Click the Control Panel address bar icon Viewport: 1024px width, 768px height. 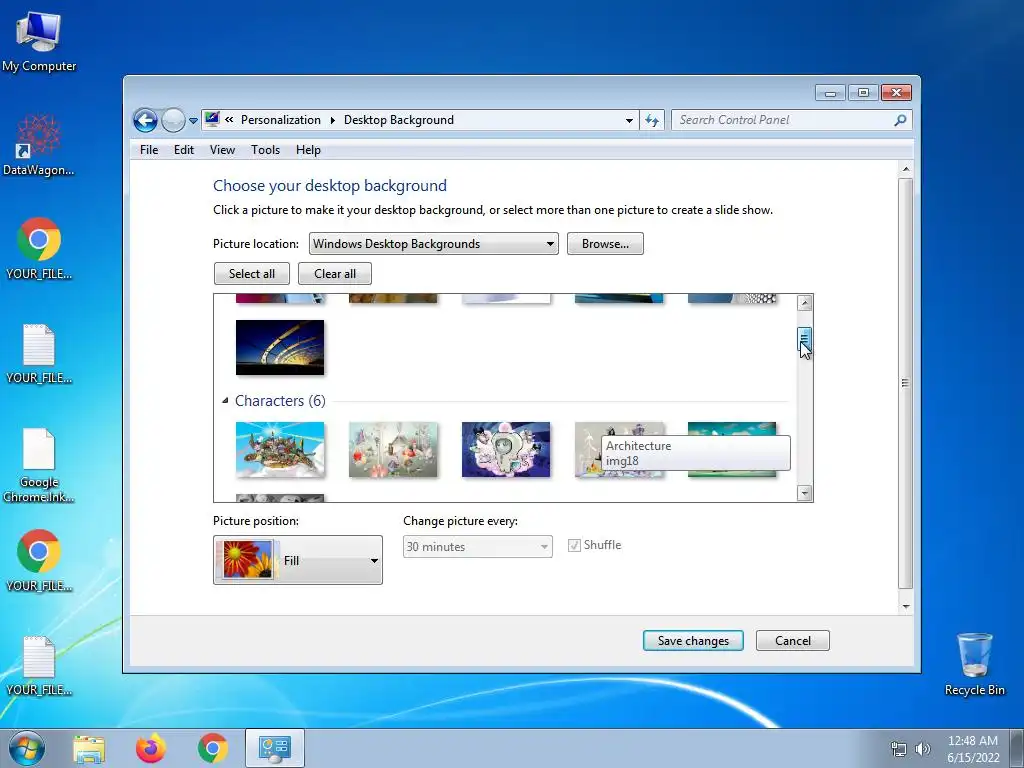click(x=212, y=119)
